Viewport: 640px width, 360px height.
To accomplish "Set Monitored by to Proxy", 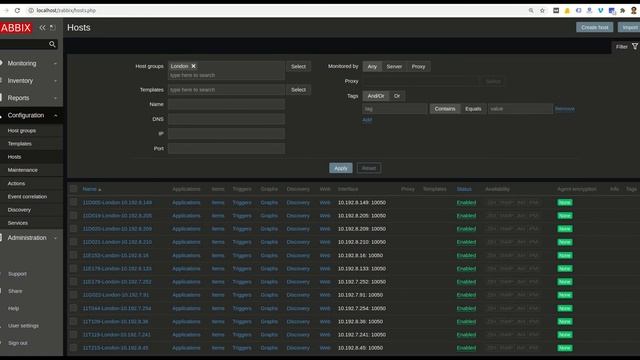I will 418,67.
